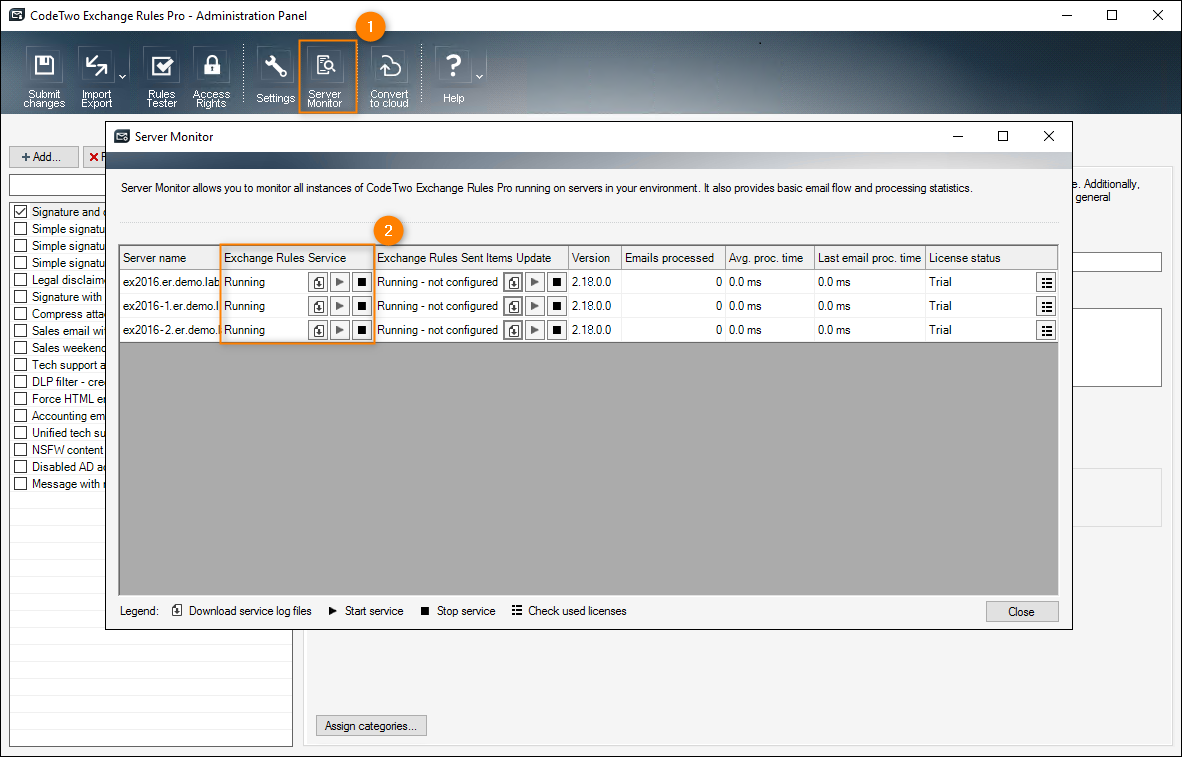Screen dimensions: 1182x757
Task: Open Access Rights toolbar icon
Action: (x=211, y=78)
